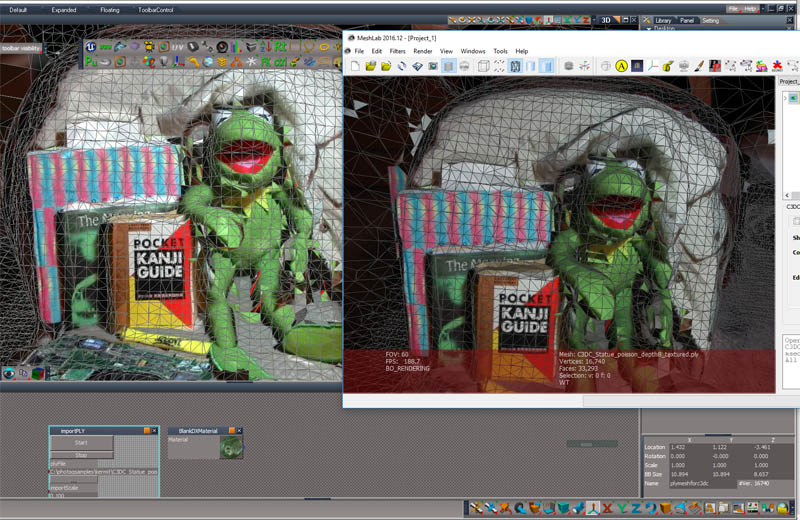Toggle the 3D view button in trueSpace title bar

[606, 20]
